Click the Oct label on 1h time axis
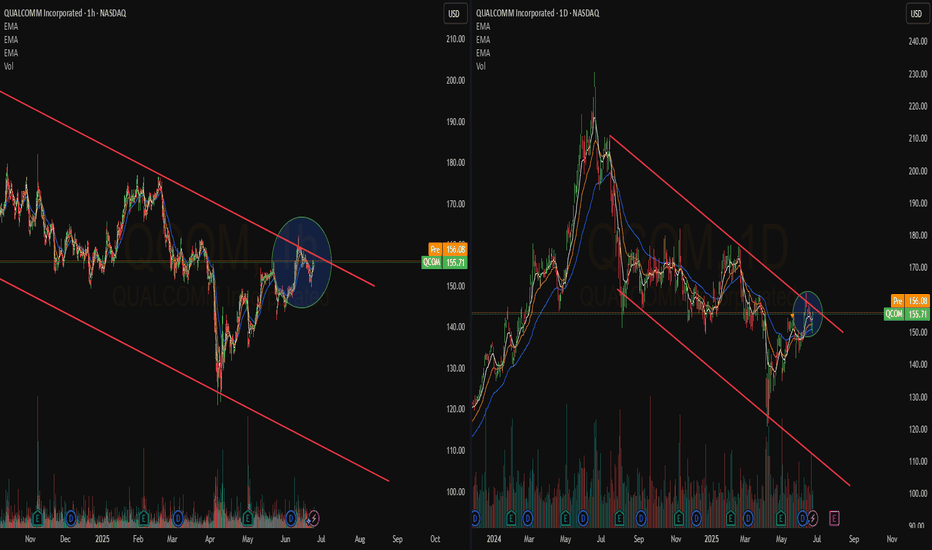Image resolution: width=932 pixels, height=550 pixels. 435,539
